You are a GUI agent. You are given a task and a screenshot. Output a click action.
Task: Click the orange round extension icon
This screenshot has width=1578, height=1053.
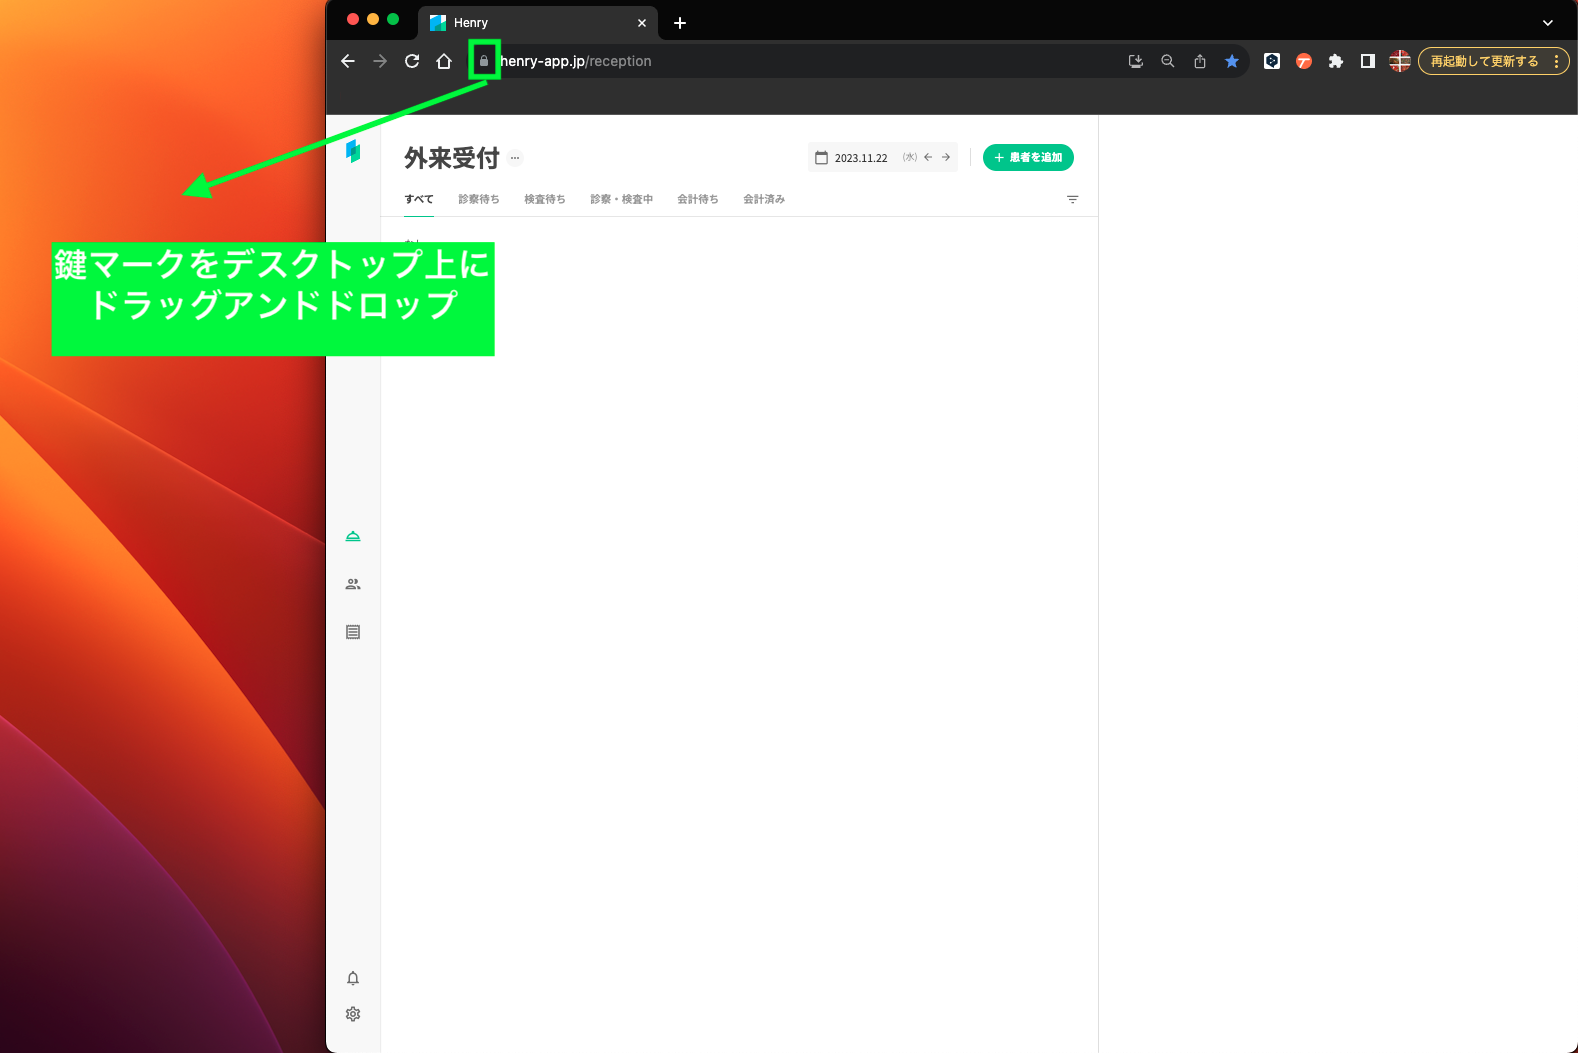pos(1304,61)
